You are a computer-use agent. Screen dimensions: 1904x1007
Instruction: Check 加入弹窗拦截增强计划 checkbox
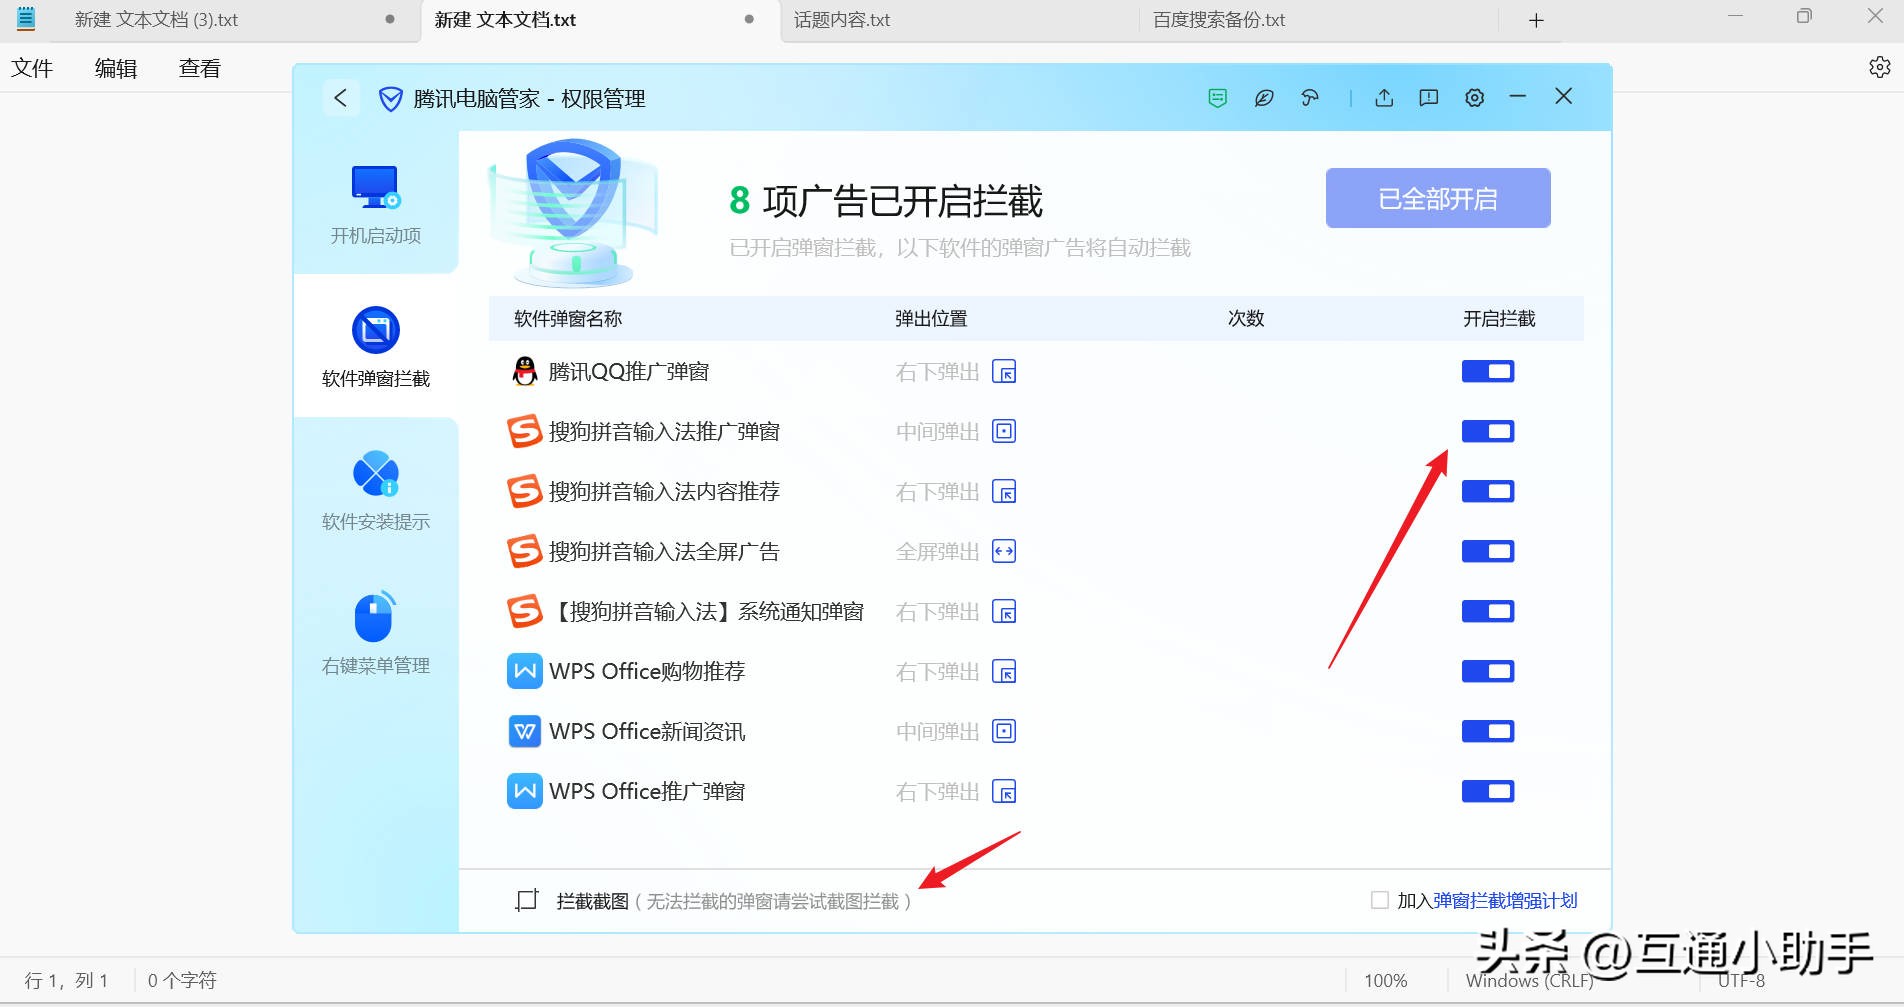coord(1378,899)
